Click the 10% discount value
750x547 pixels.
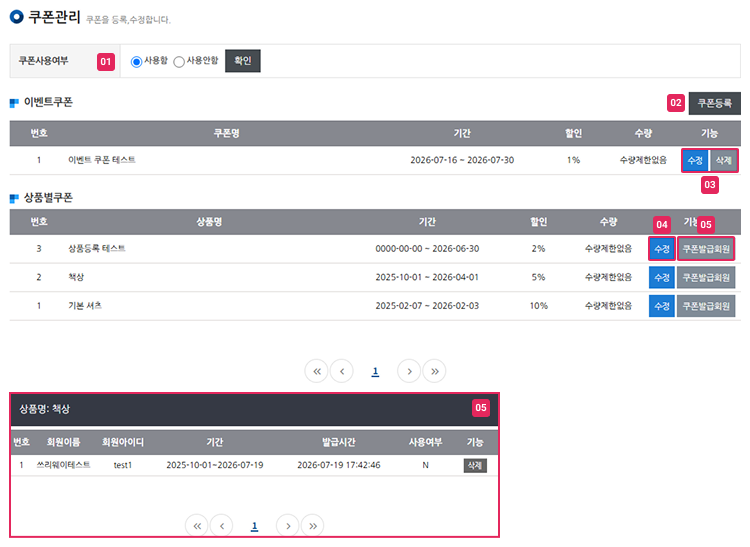[539, 306]
